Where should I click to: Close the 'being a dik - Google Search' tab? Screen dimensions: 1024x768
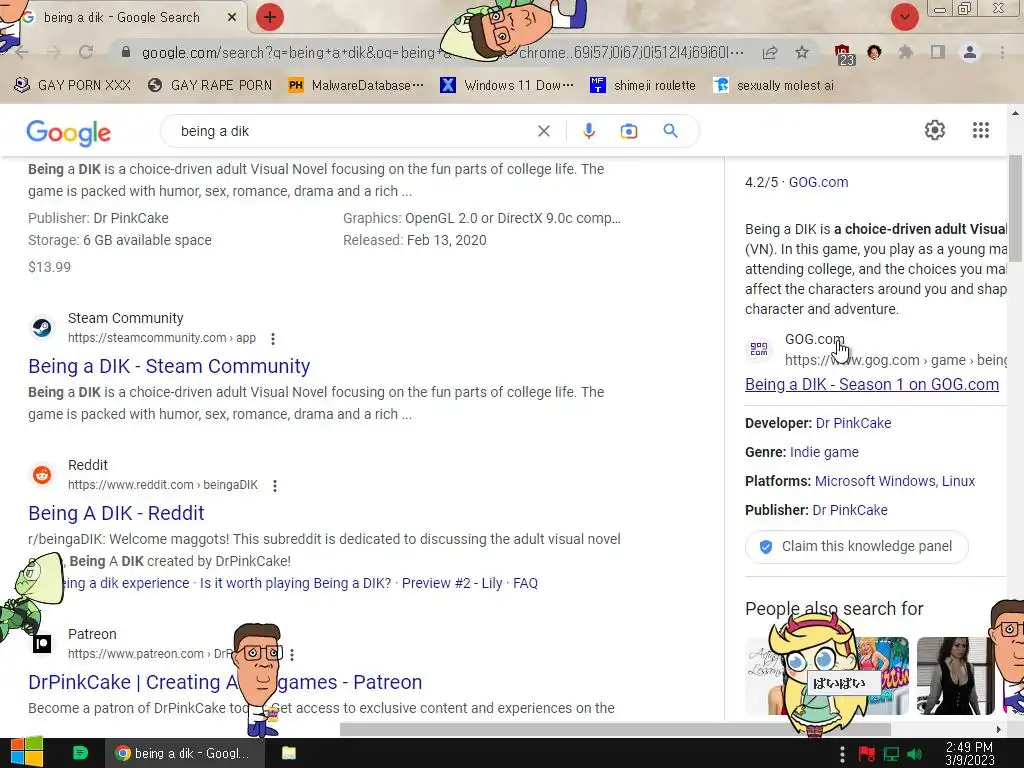tap(232, 18)
